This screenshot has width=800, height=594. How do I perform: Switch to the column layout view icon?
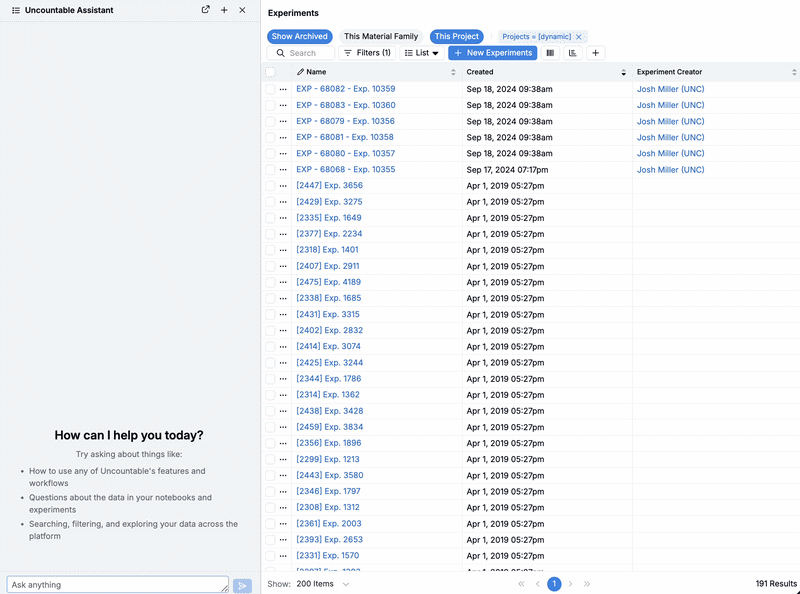click(550, 53)
